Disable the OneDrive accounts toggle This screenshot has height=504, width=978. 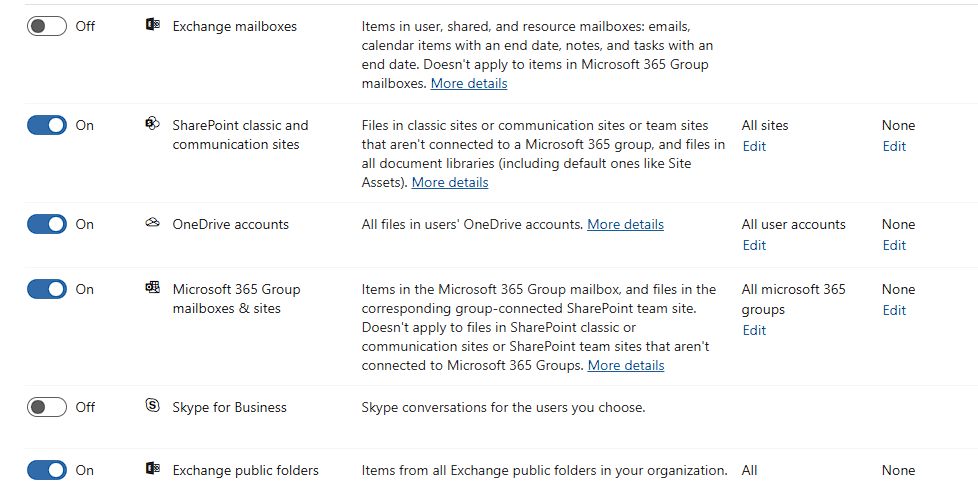pyautogui.click(x=47, y=225)
